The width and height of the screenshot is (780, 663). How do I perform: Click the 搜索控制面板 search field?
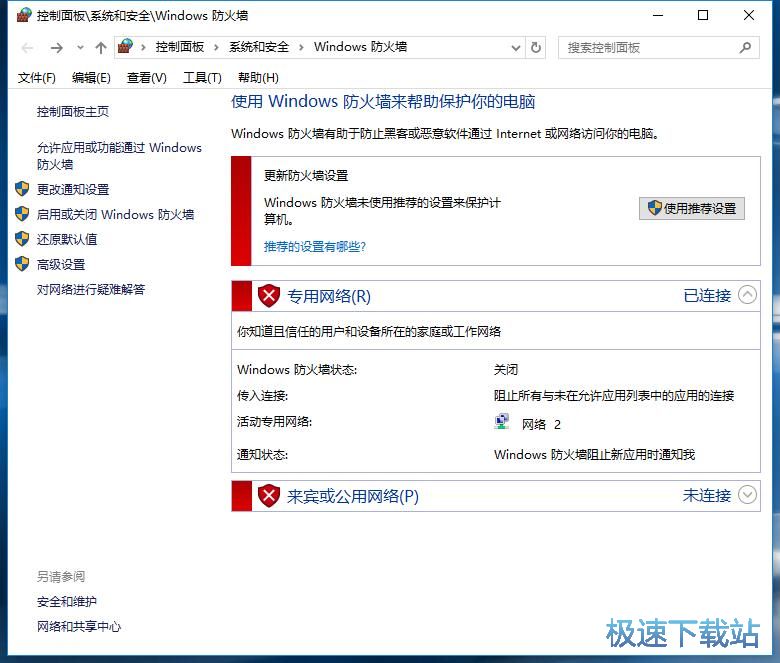(659, 48)
